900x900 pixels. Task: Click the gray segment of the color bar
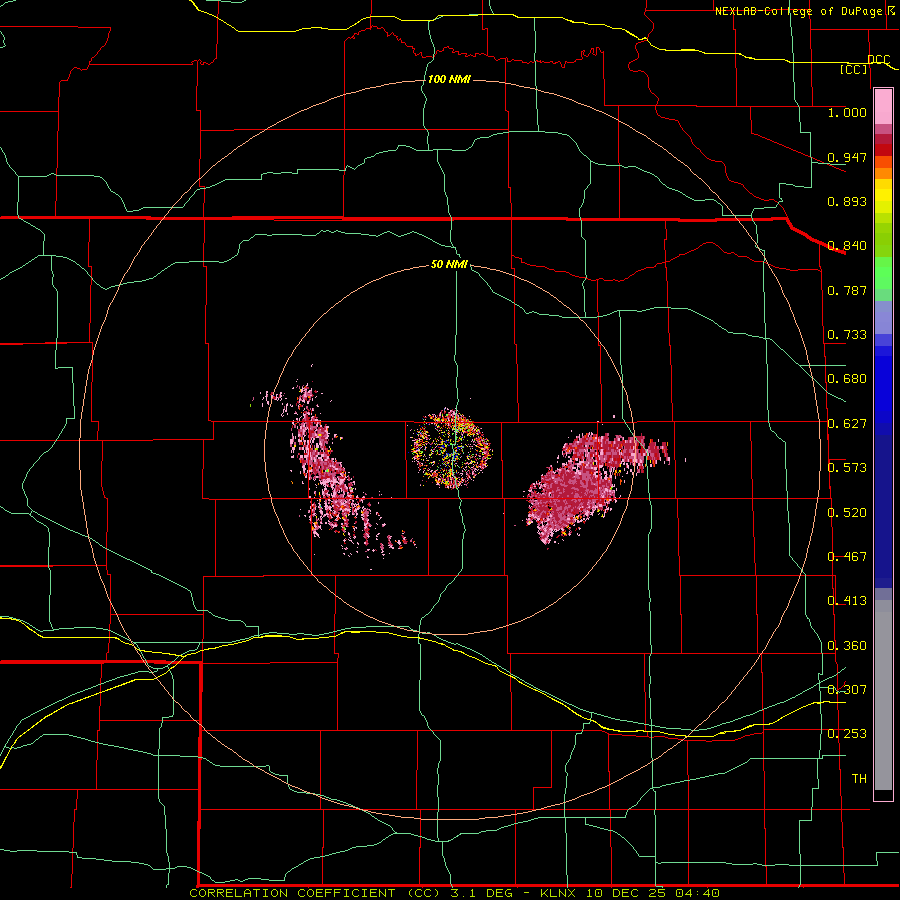coord(883,695)
